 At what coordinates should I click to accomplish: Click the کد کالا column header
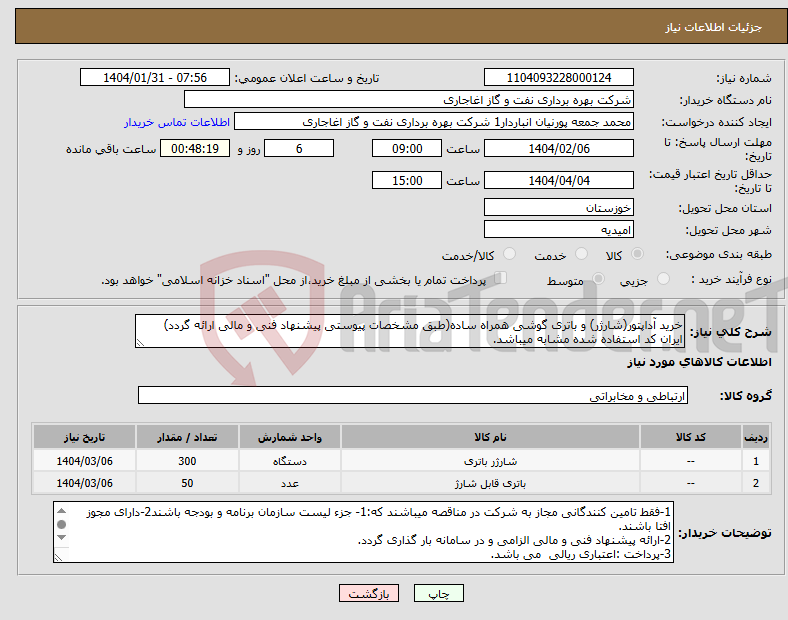(691, 437)
